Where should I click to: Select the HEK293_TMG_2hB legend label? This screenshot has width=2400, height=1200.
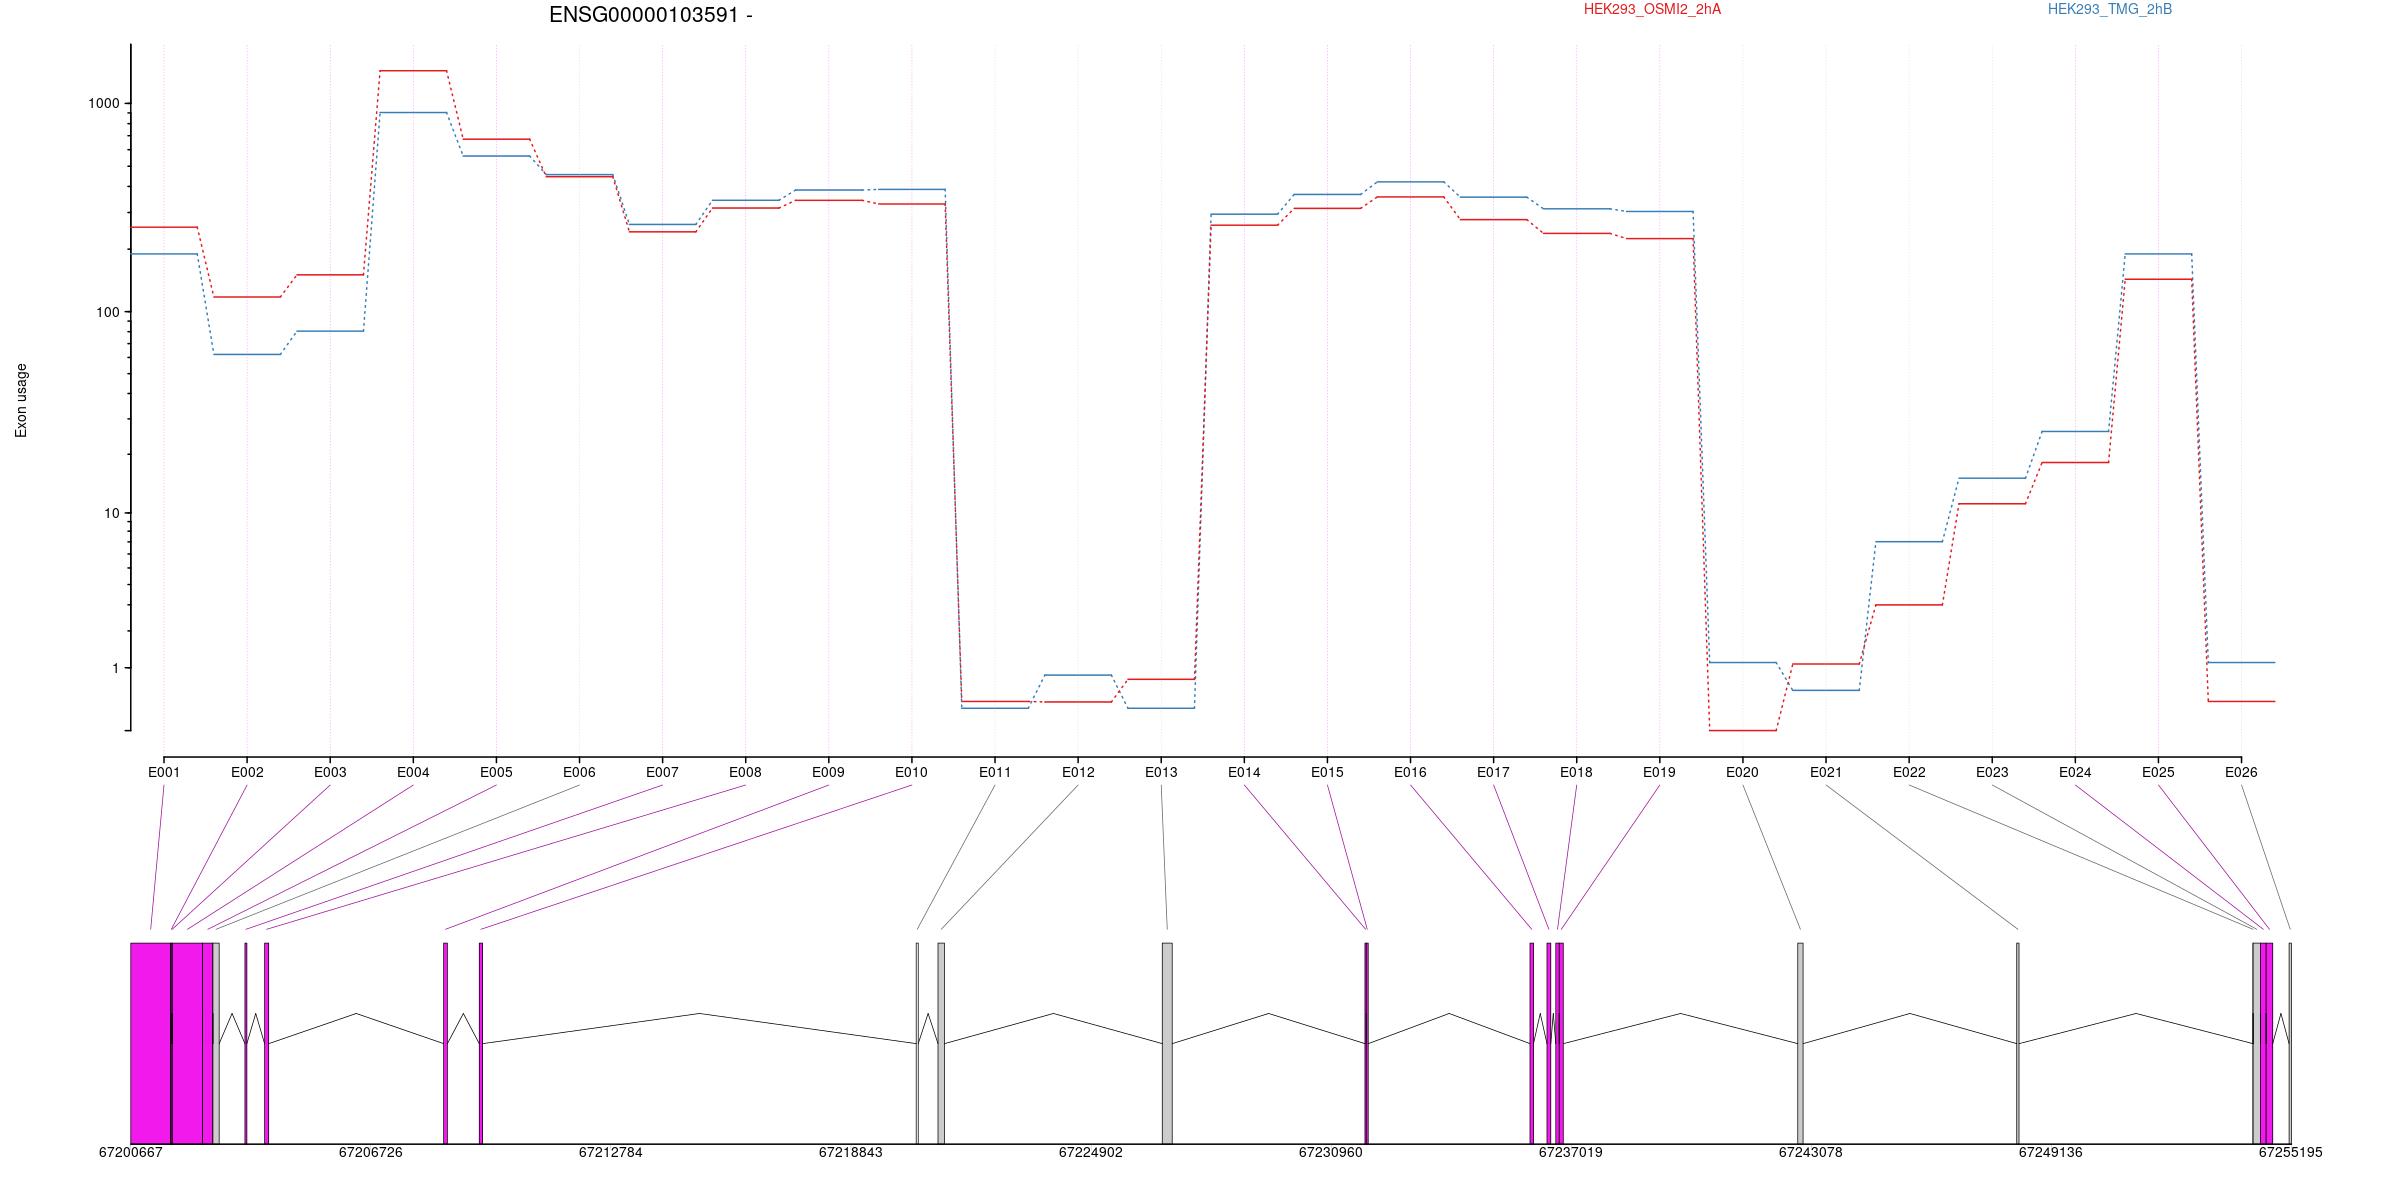(x=2110, y=9)
